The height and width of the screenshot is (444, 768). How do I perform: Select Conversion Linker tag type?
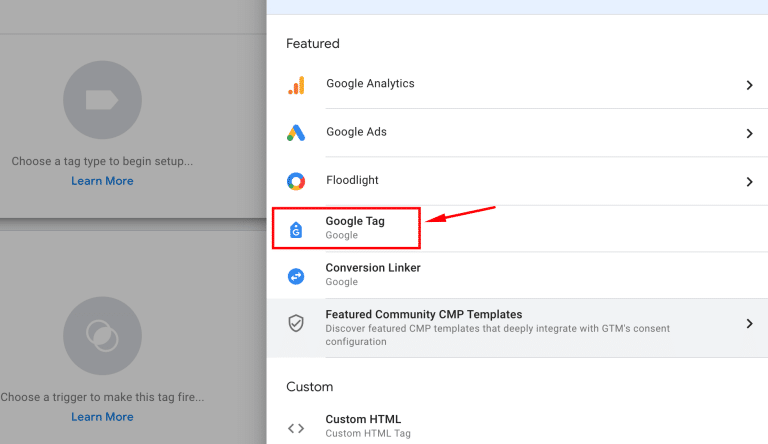[518, 275]
